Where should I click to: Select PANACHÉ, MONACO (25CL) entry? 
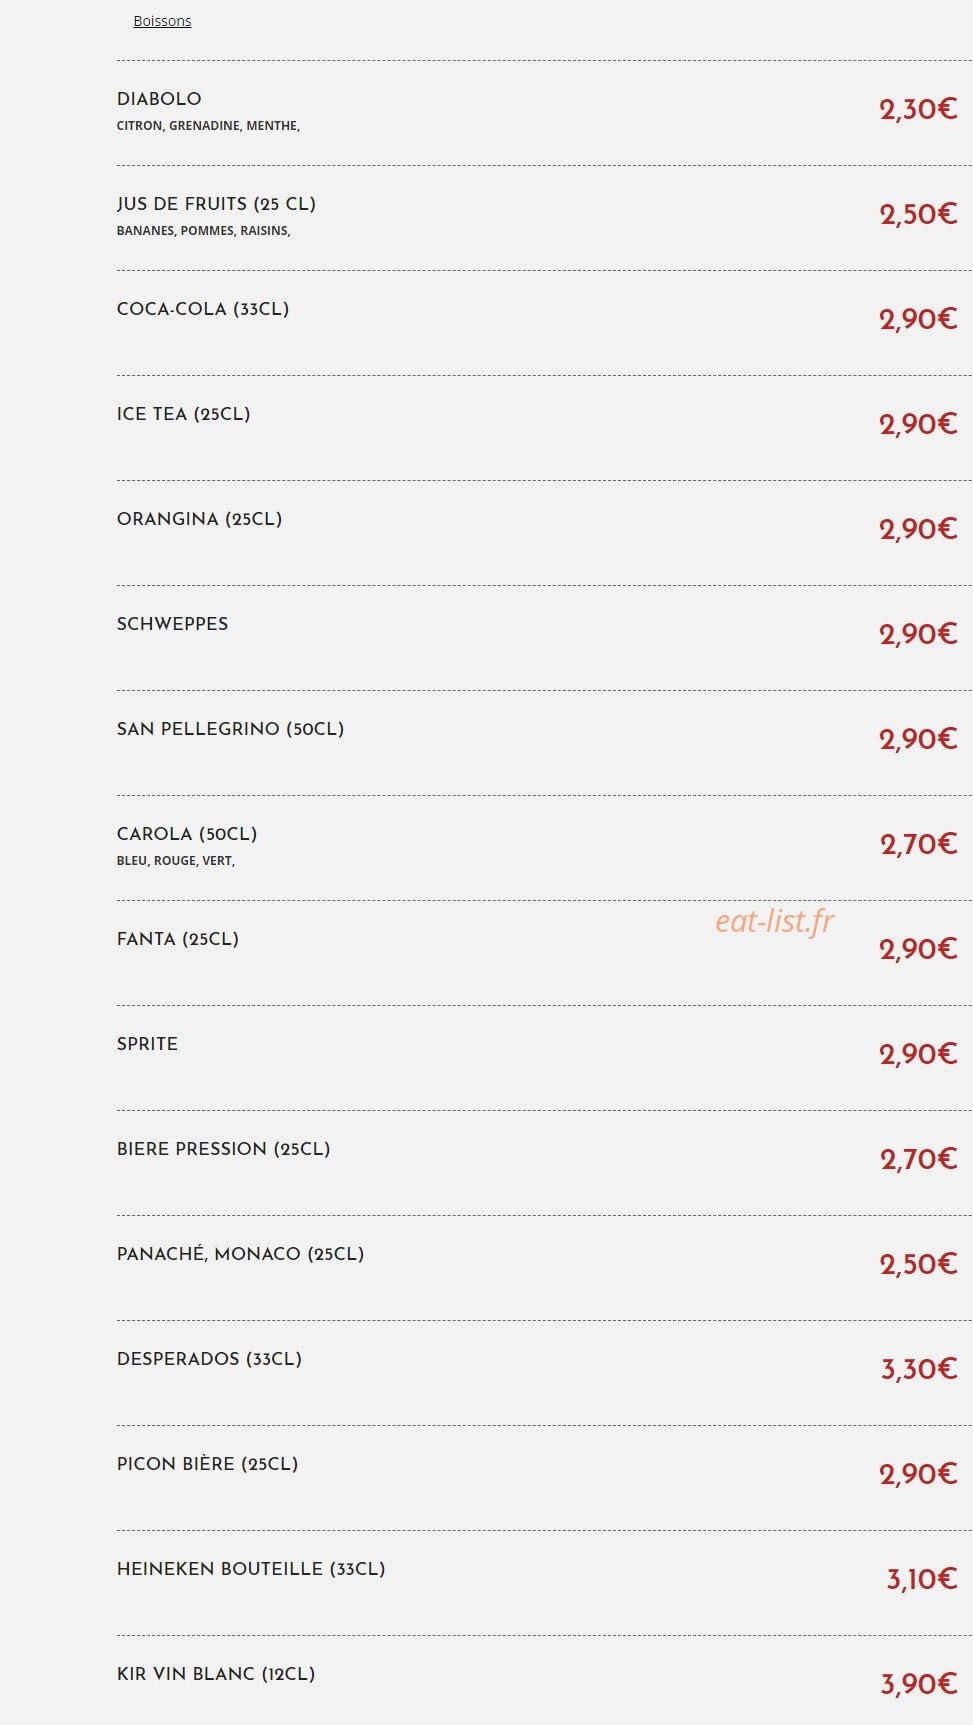click(240, 1254)
